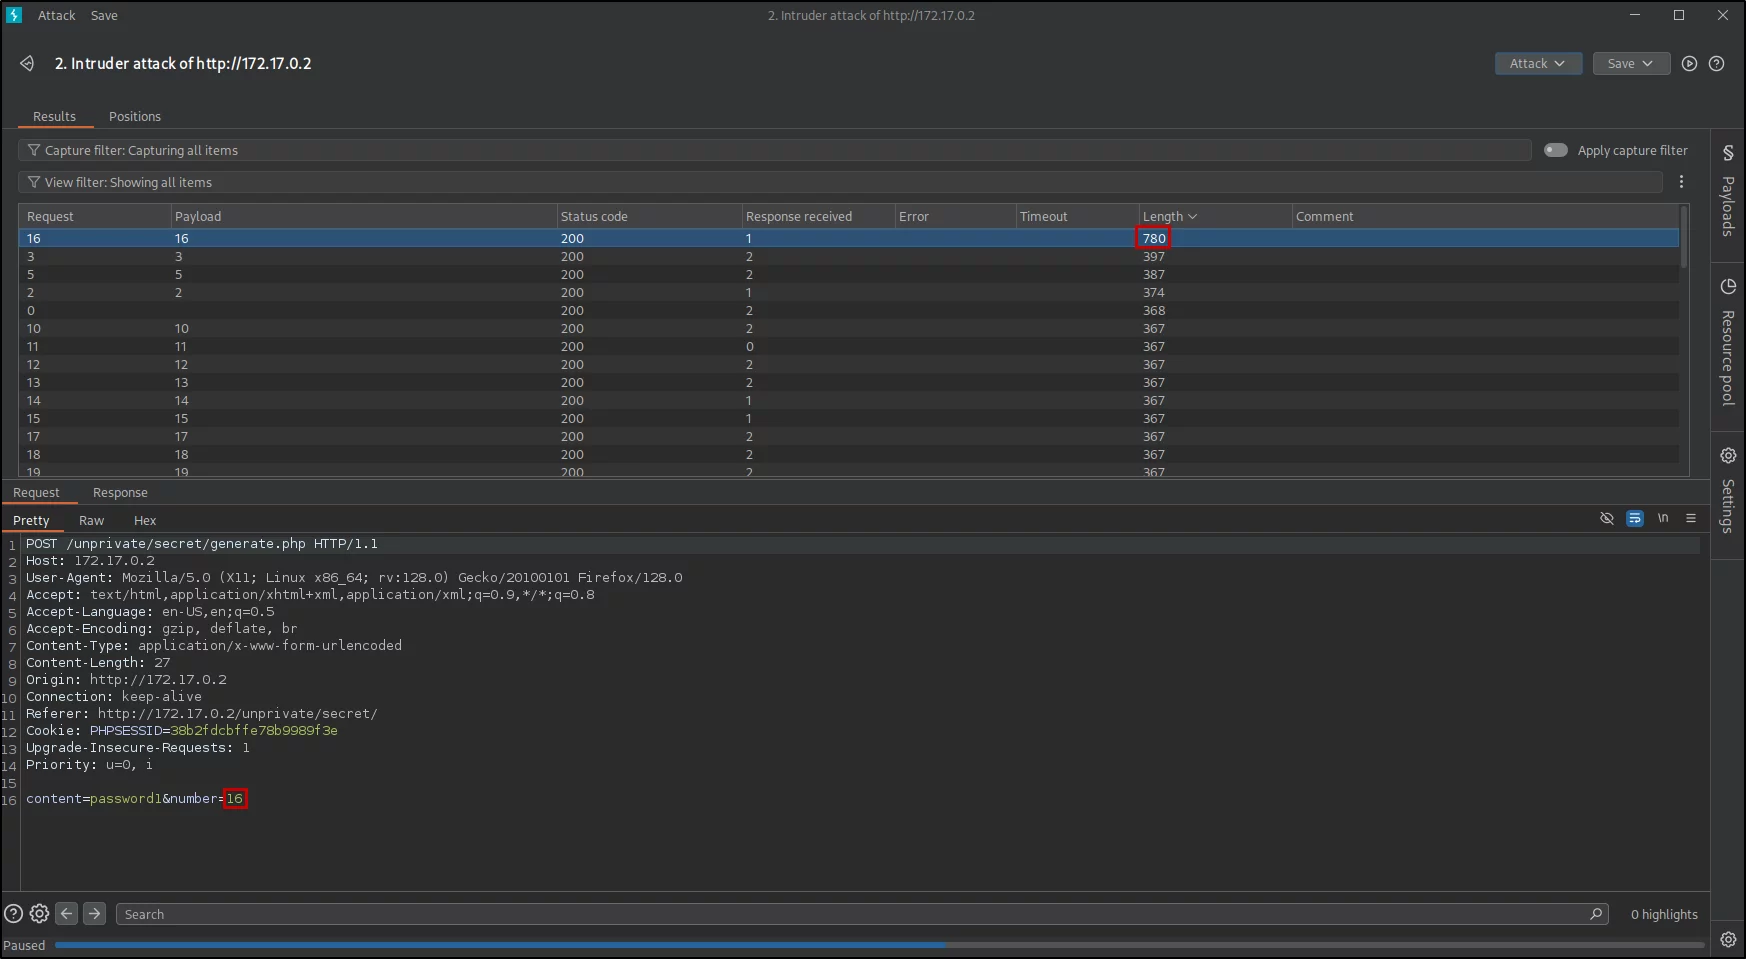Select the Response tab

coord(120,492)
